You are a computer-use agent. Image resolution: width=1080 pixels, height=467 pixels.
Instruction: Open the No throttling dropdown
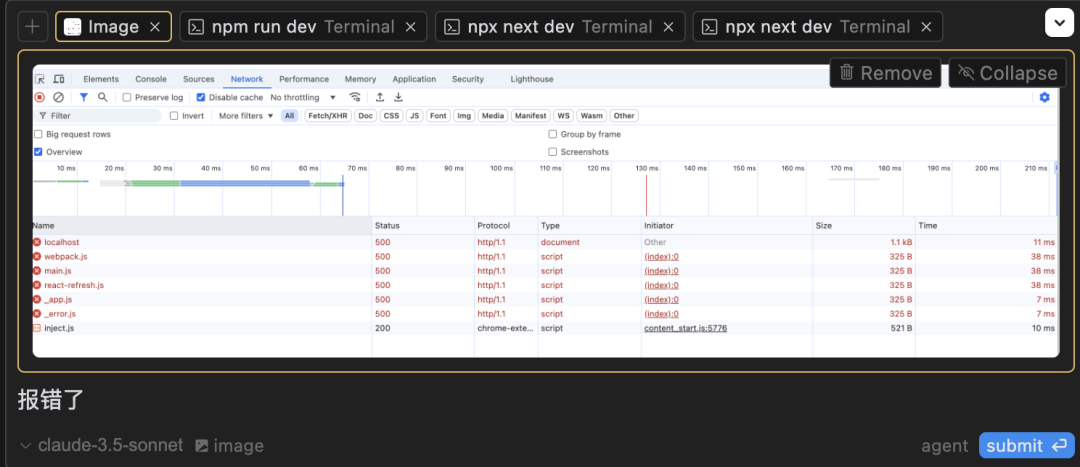[304, 98]
